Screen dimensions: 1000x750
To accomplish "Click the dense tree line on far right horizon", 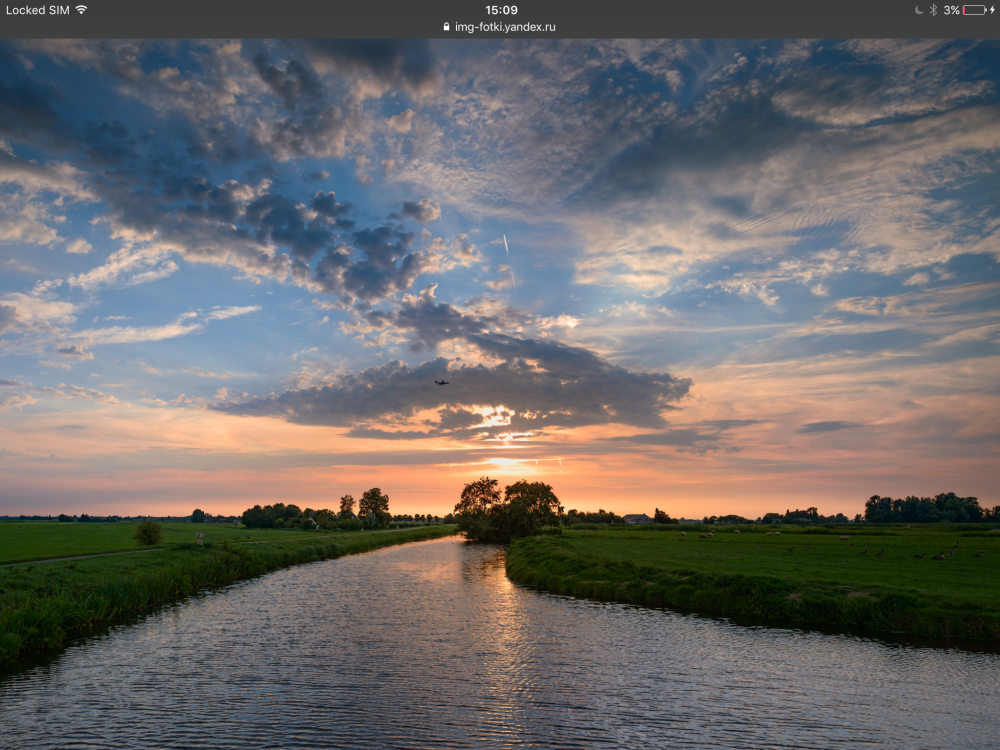I will 925,508.
